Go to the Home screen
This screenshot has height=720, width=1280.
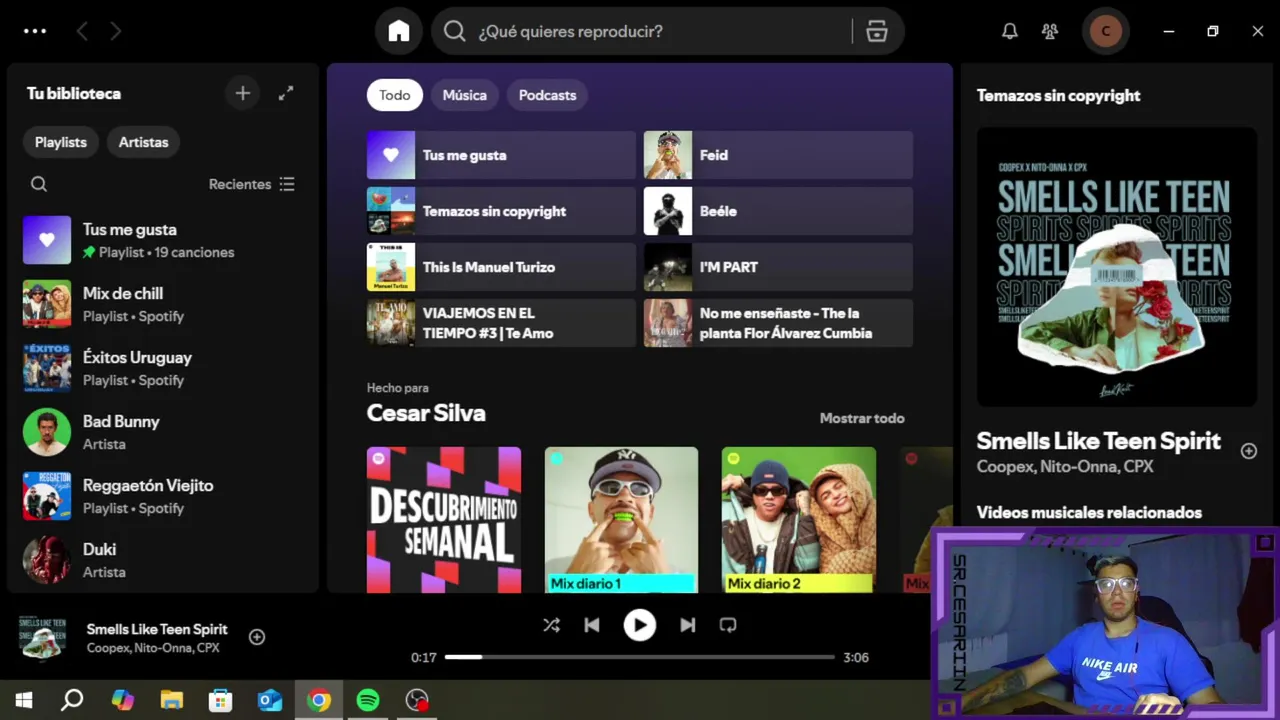point(399,31)
